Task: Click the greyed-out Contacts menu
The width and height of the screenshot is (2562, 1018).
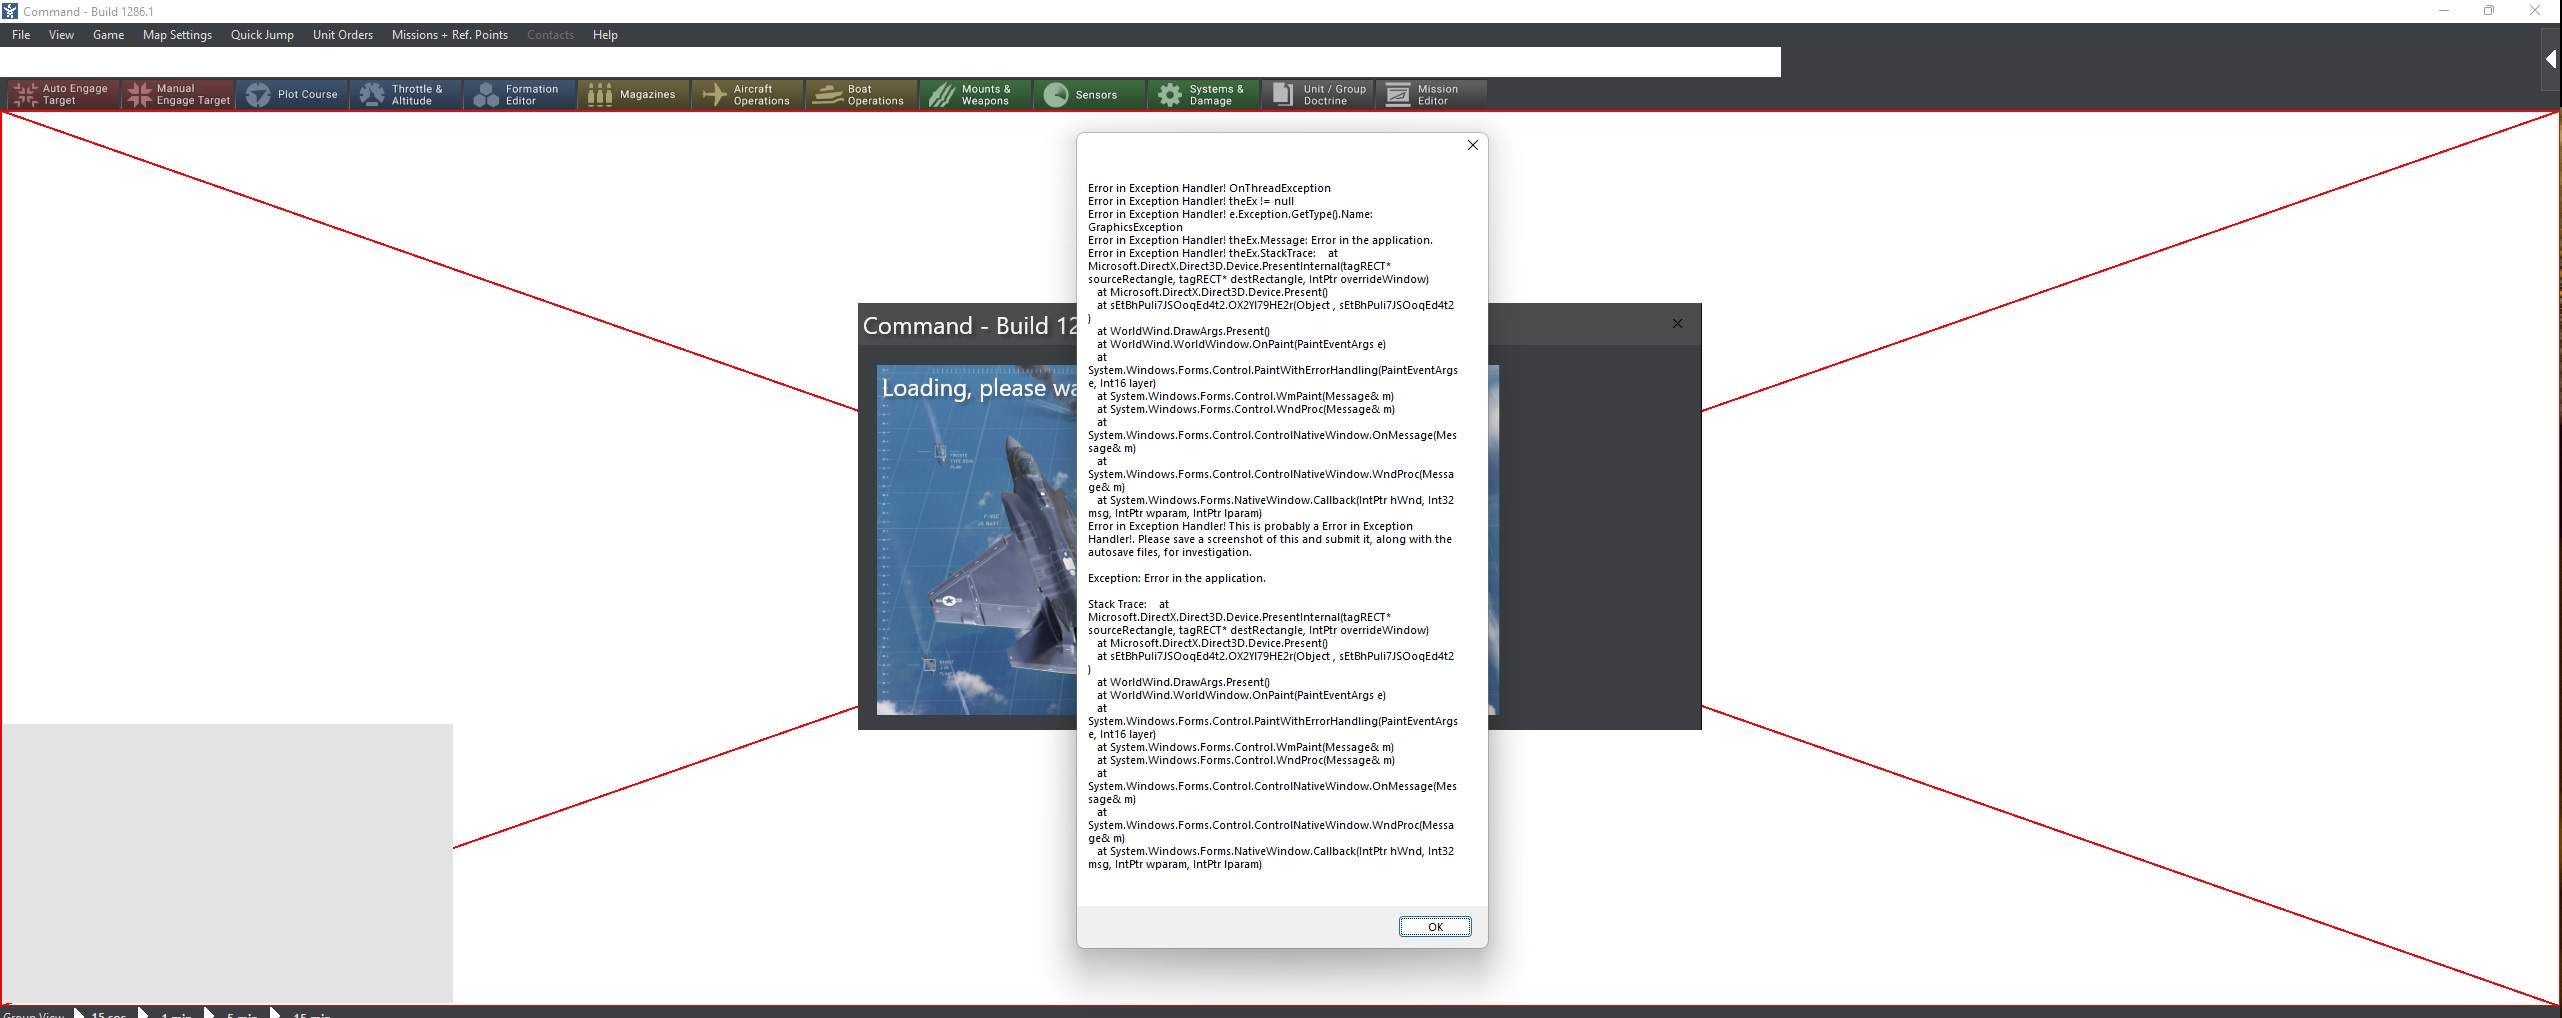Action: coord(550,35)
